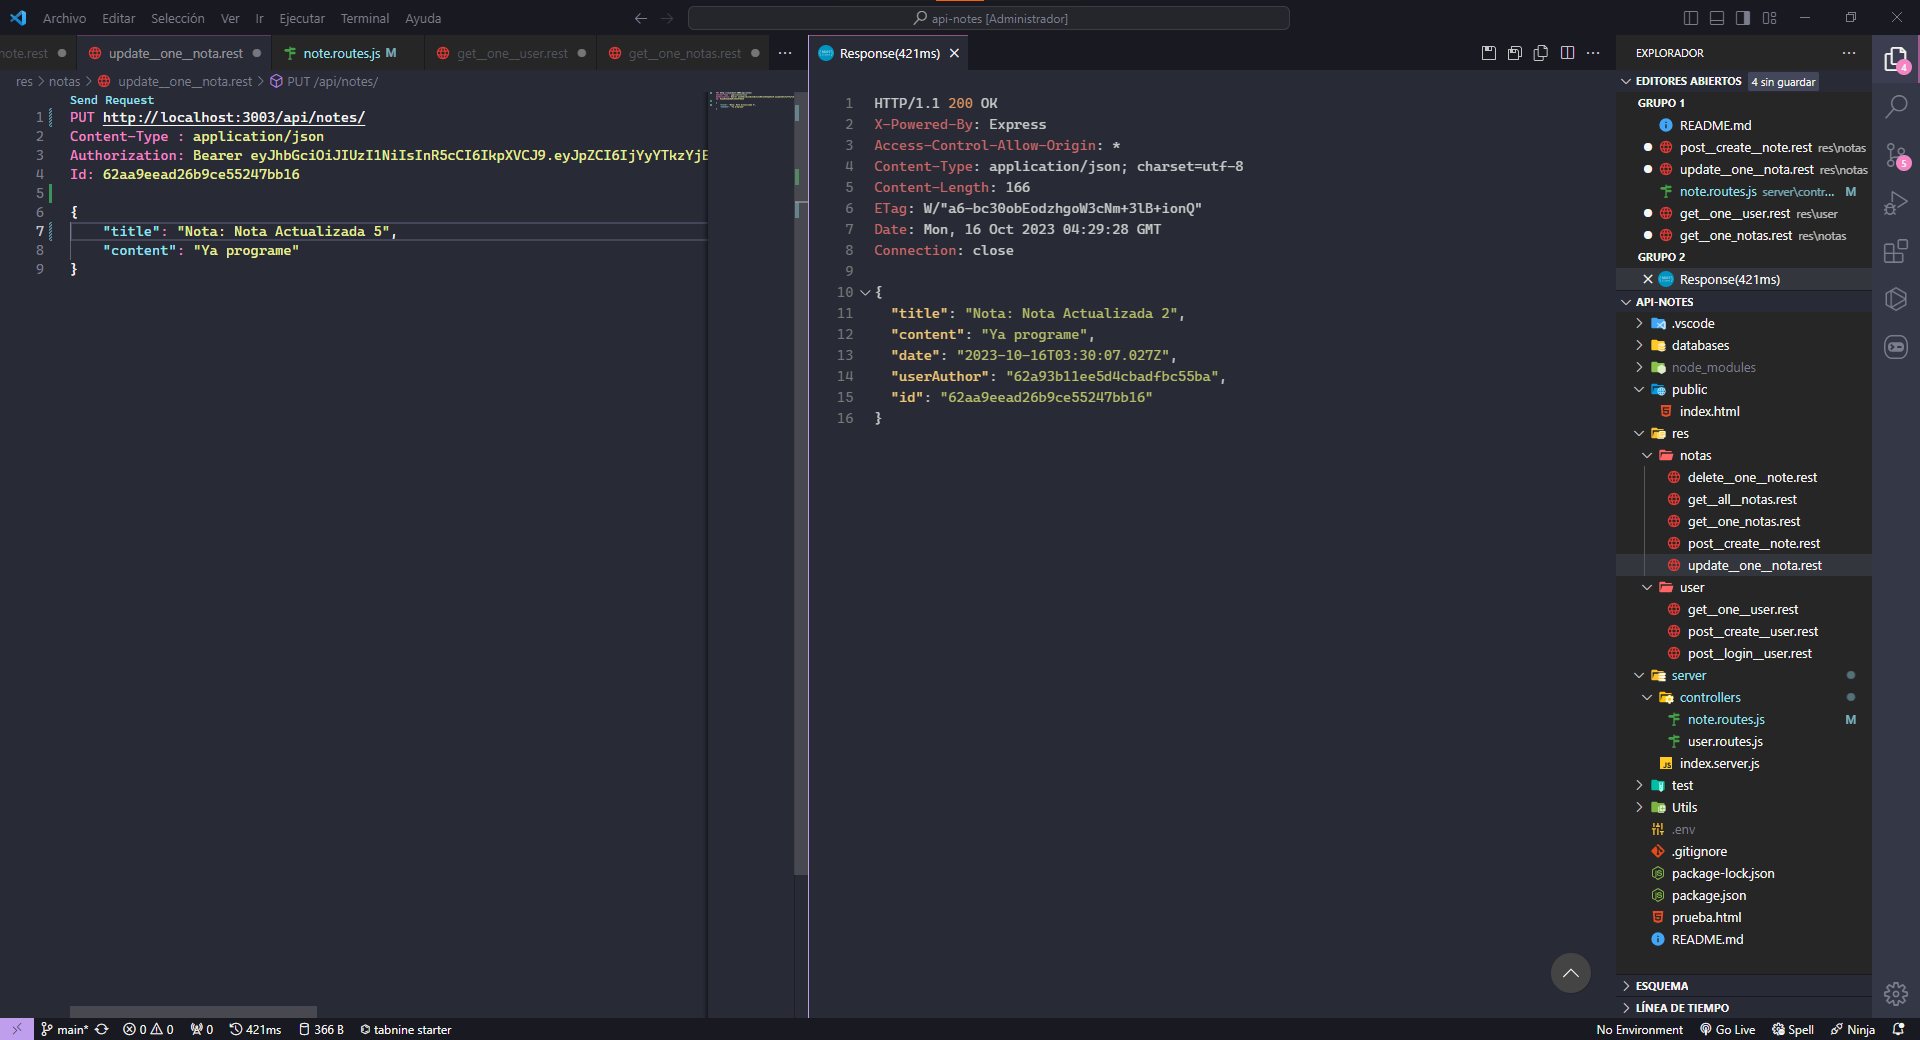Close Response(421ms) in open editors list
This screenshot has height=1040, width=1920.
coord(1647,280)
